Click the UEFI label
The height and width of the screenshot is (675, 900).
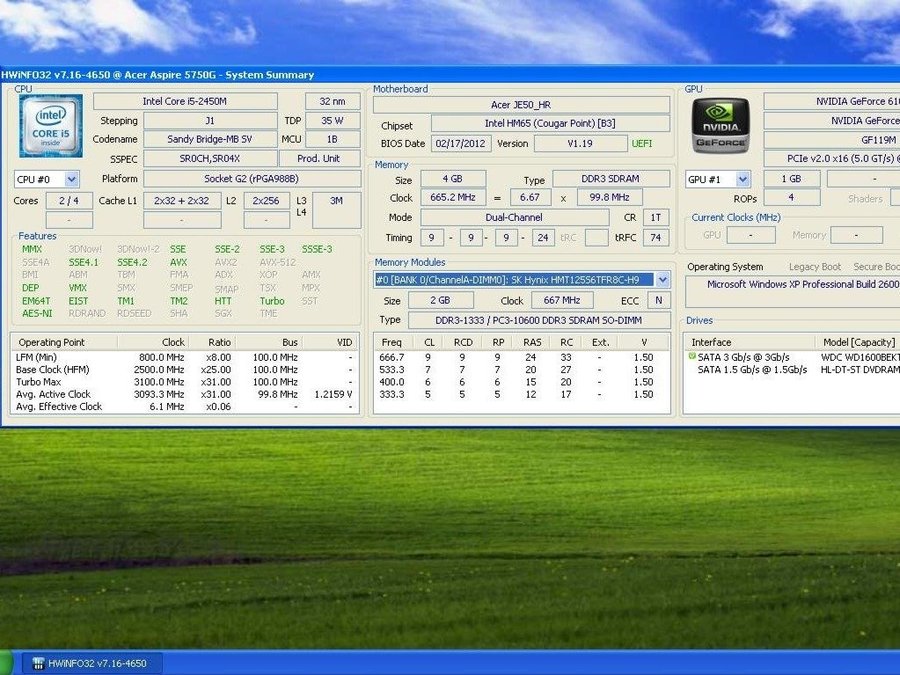pyautogui.click(x=642, y=143)
